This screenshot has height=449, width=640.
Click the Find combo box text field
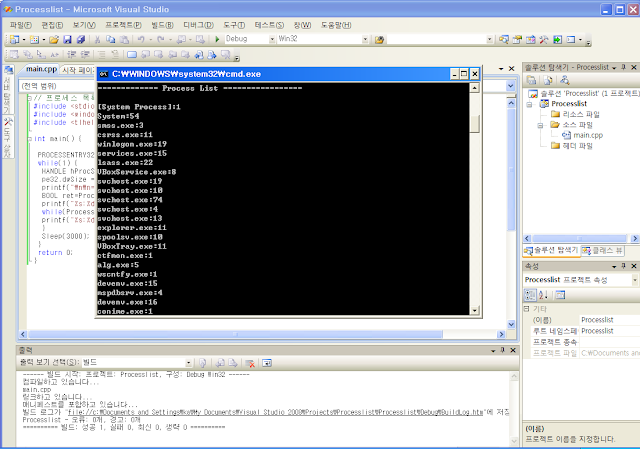tap(436, 40)
